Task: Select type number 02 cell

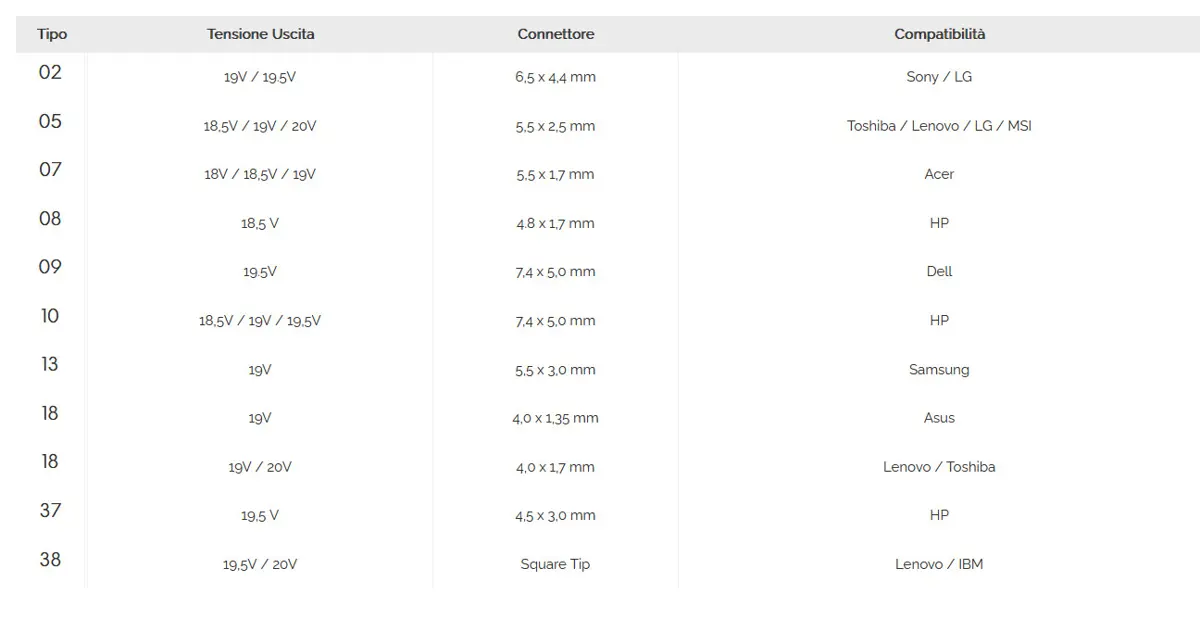Action: tap(50, 72)
